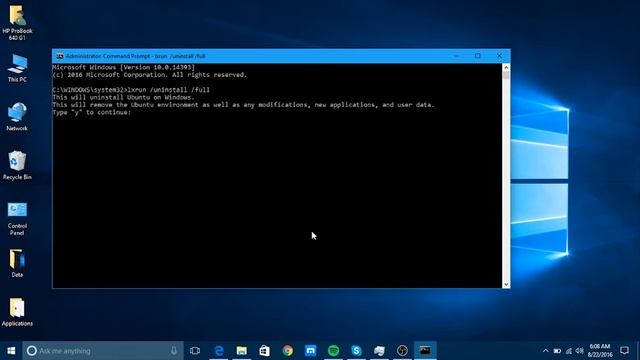Open Task View from taskbar
640x360 pixels.
coord(195,351)
